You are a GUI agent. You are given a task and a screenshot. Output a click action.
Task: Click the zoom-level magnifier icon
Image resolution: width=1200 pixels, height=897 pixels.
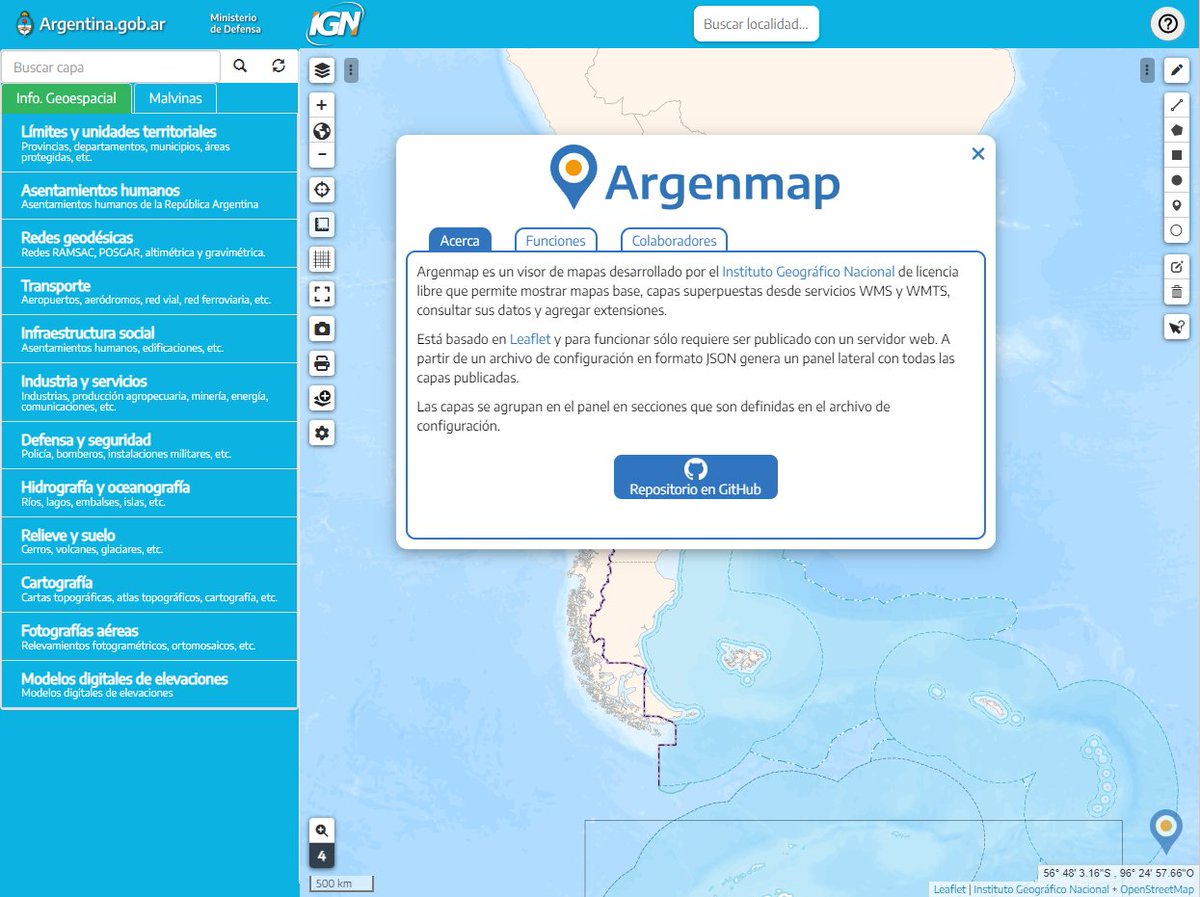(322, 831)
